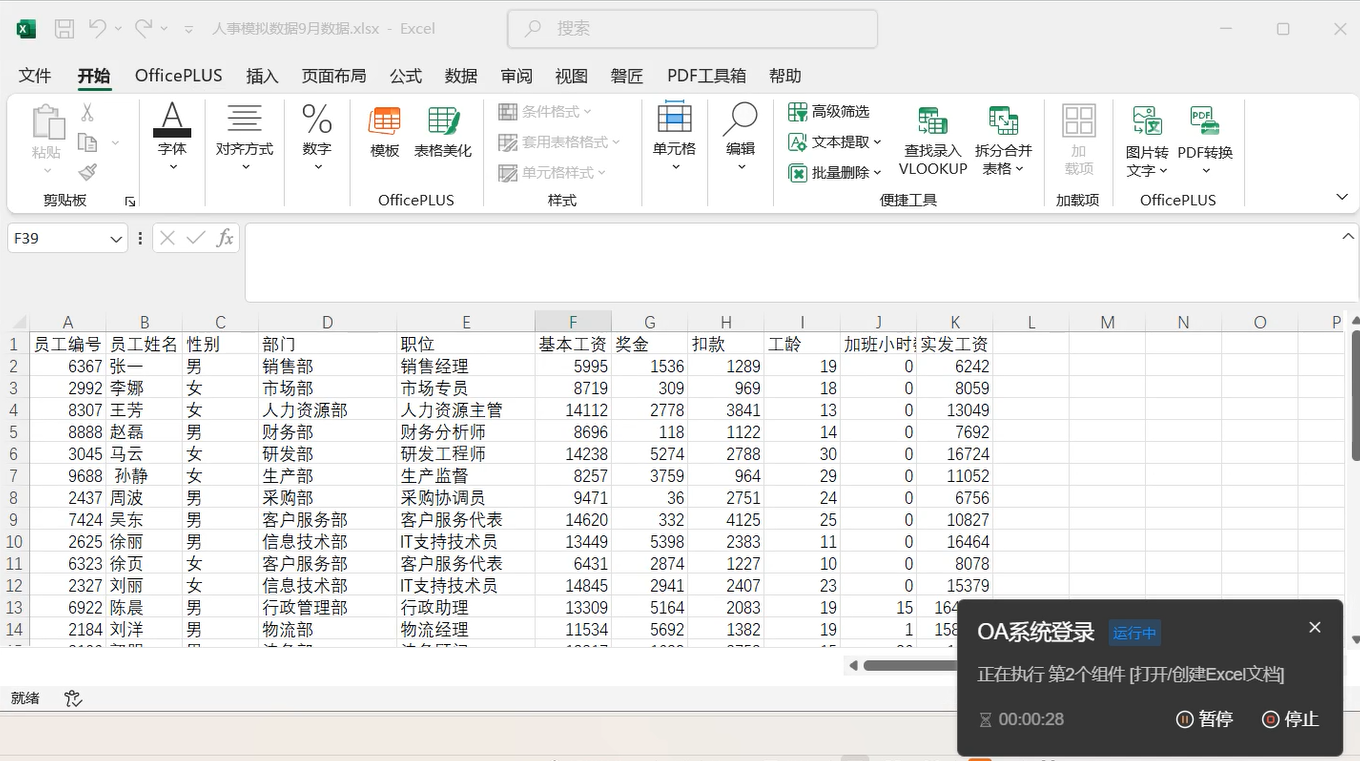Expand the formula bar chevron
The image size is (1360, 761).
coord(1347,237)
